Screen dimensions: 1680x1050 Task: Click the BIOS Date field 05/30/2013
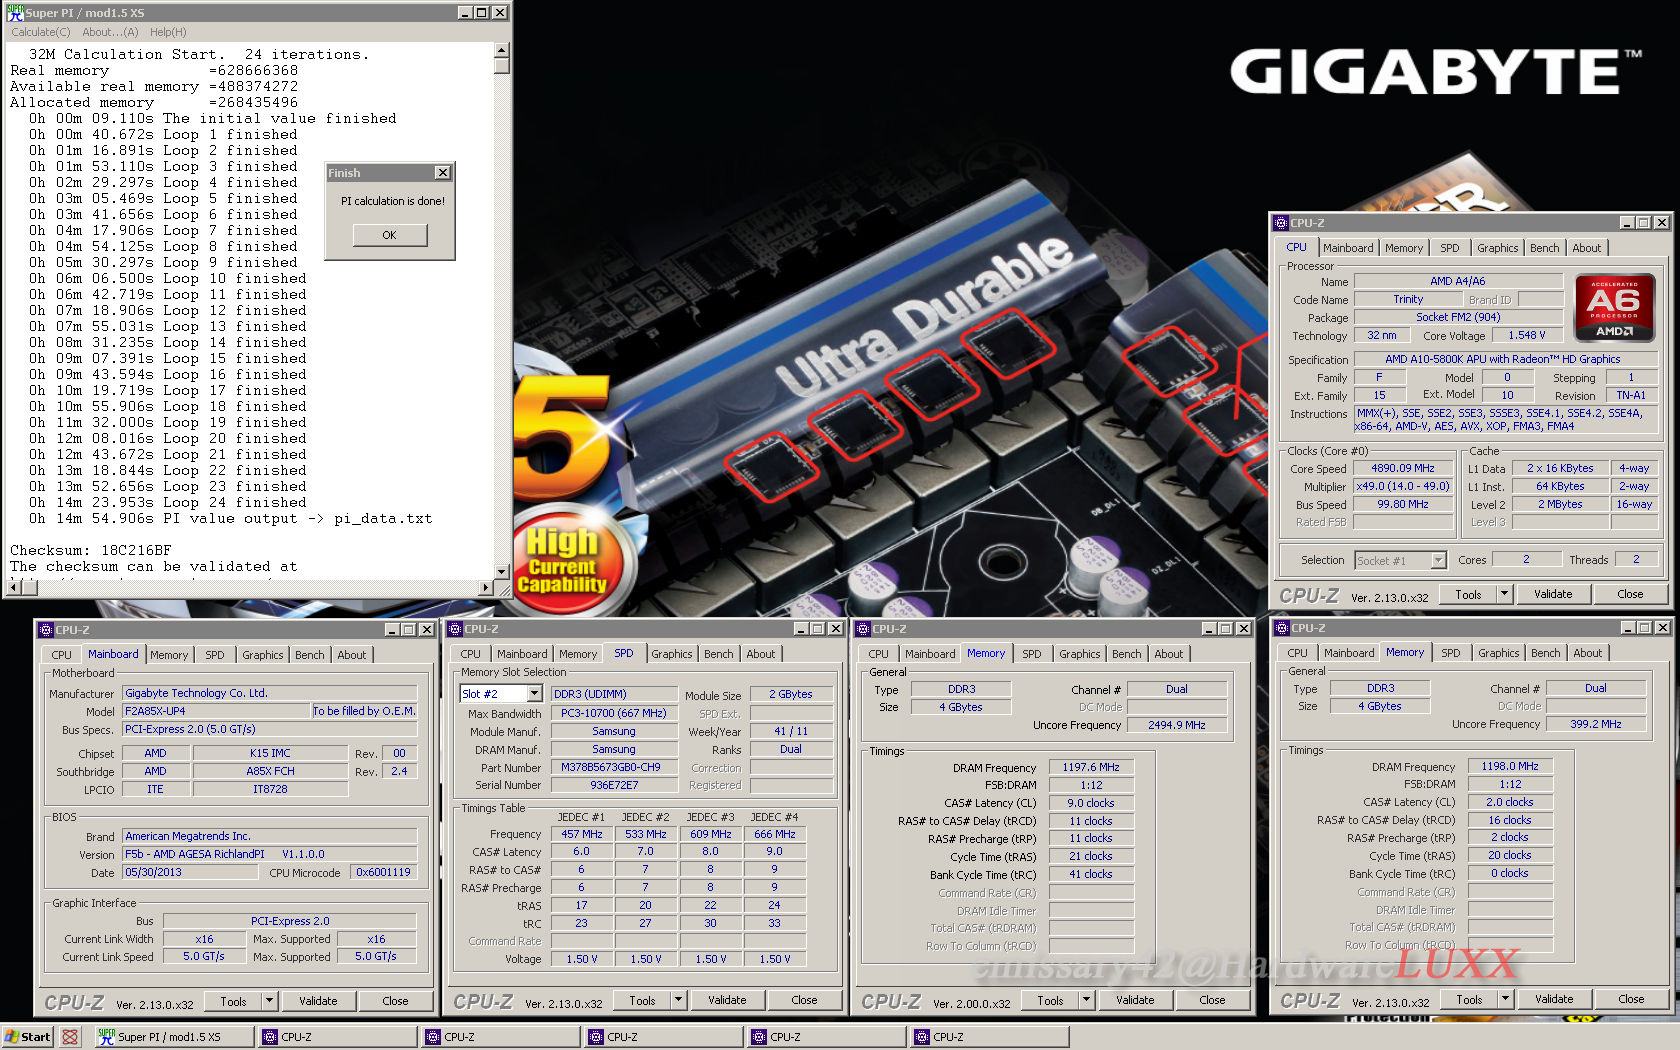tap(190, 872)
